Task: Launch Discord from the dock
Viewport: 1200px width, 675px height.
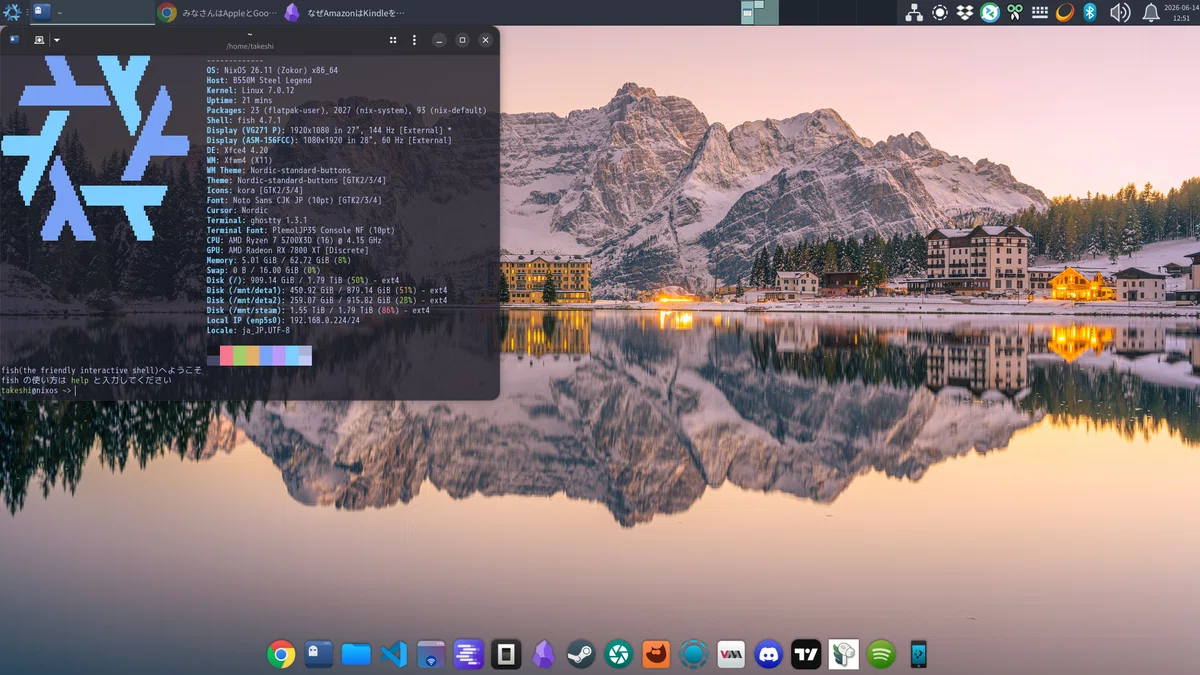Action: pyautogui.click(x=769, y=654)
